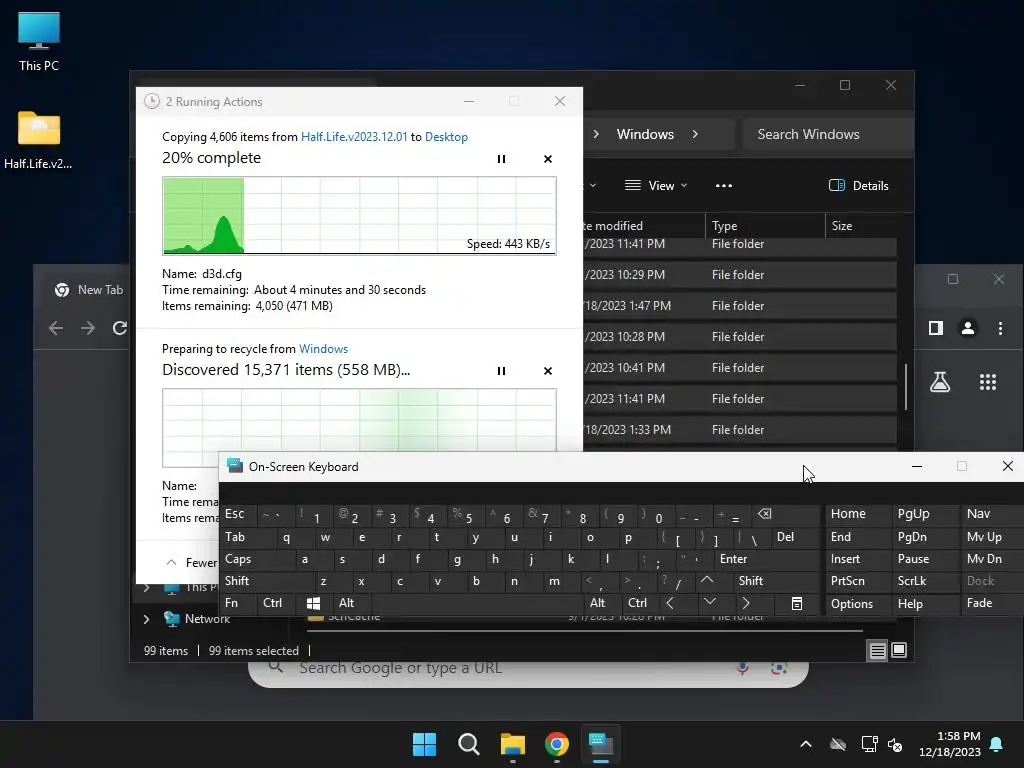Collapse to Fewer details
1024x768 pixels.
[192, 562]
